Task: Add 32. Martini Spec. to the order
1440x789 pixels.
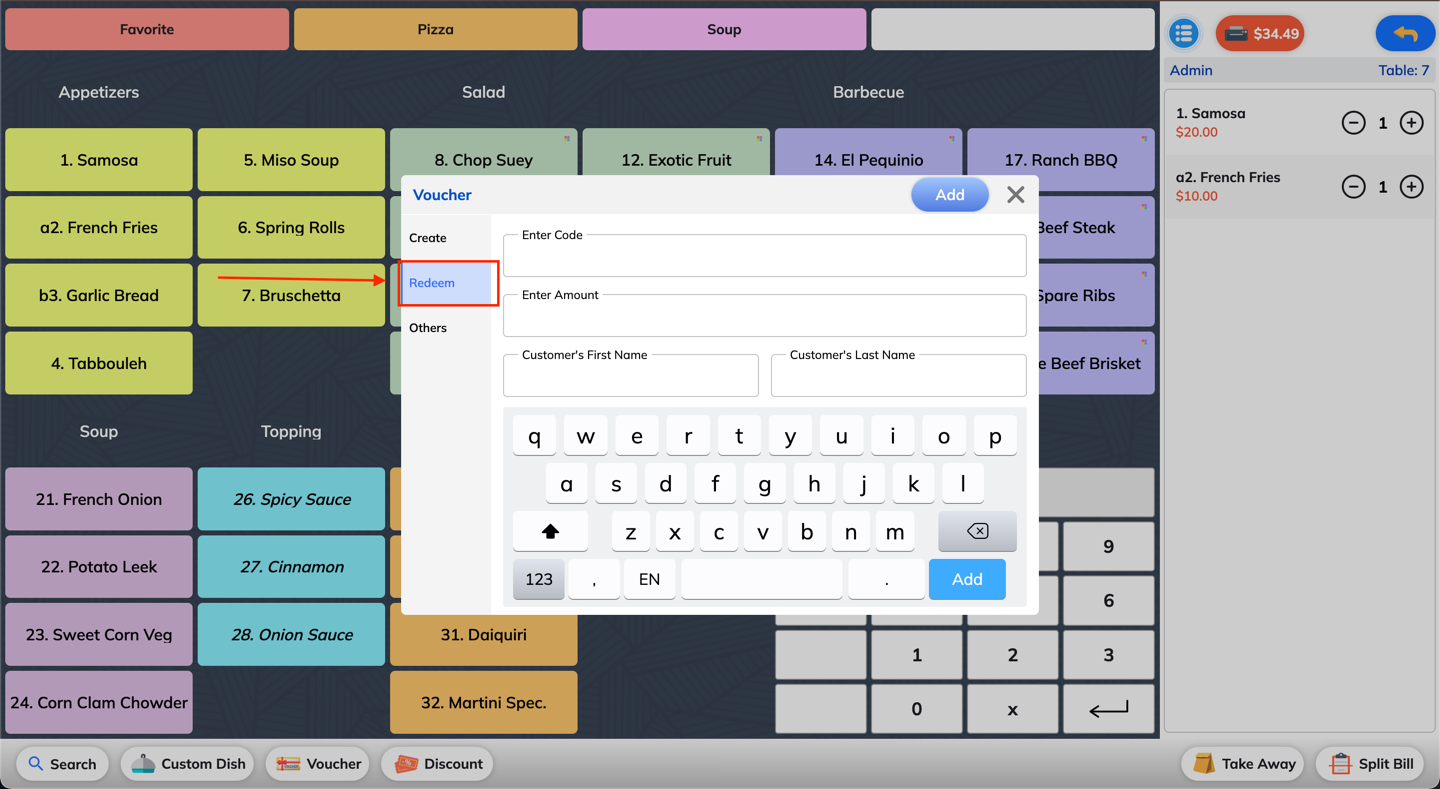Action: click(484, 703)
